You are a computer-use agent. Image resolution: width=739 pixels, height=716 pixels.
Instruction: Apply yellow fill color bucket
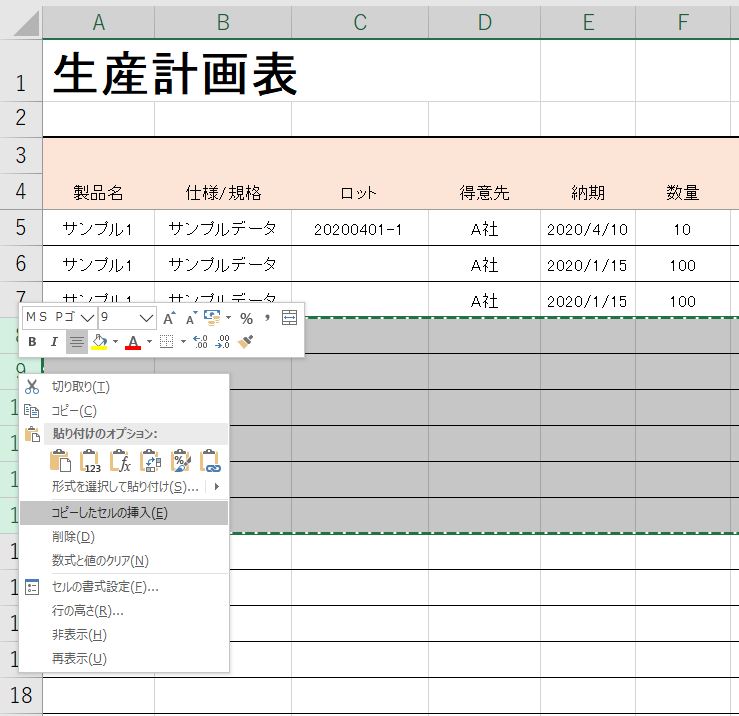[99, 341]
